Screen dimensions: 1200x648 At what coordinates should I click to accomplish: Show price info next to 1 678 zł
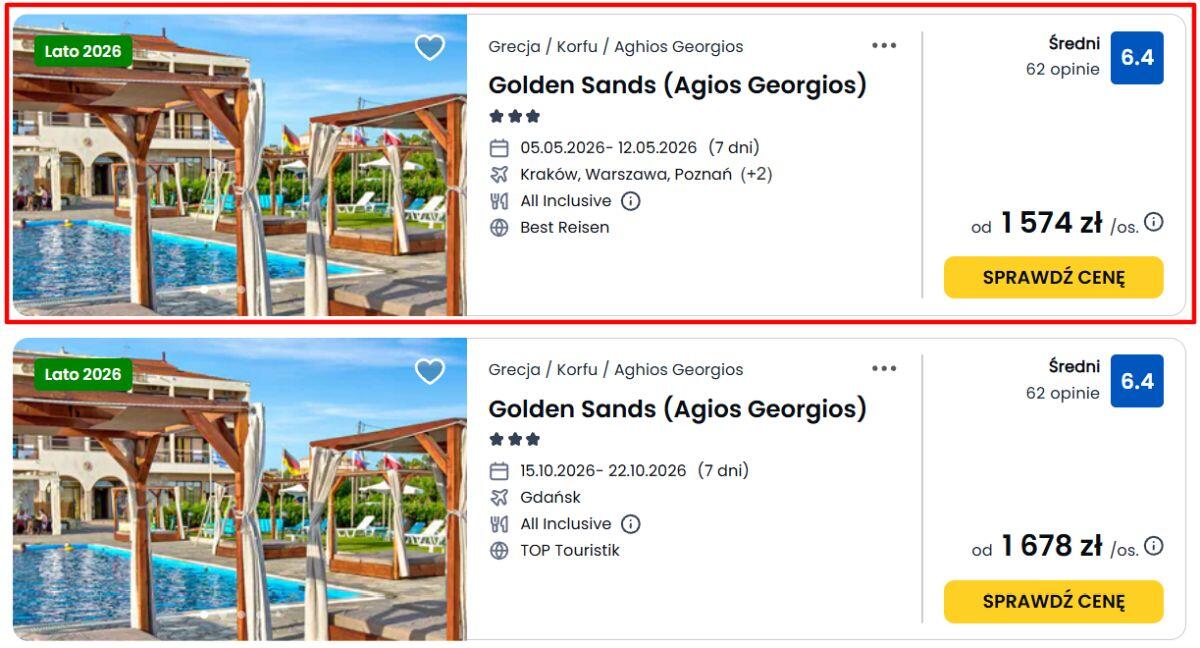coord(1154,545)
